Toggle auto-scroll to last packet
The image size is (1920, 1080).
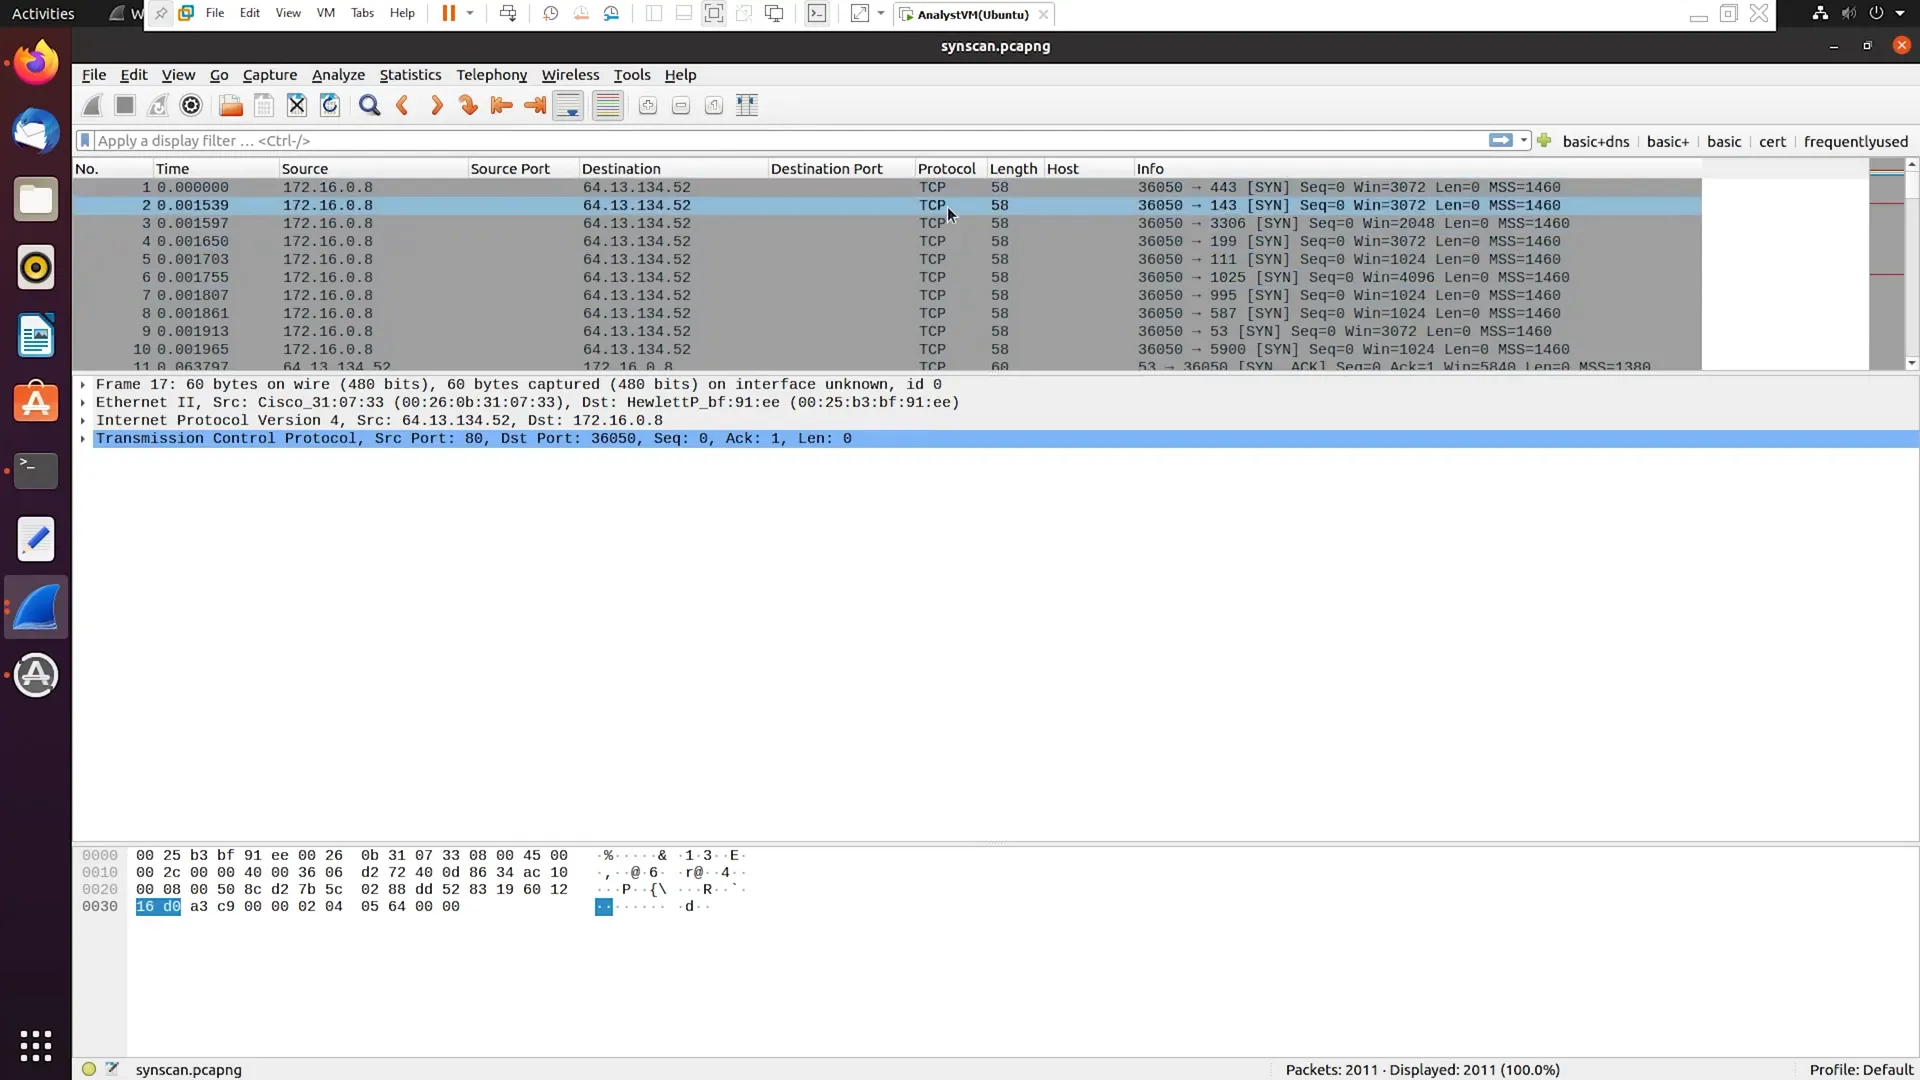(x=568, y=105)
